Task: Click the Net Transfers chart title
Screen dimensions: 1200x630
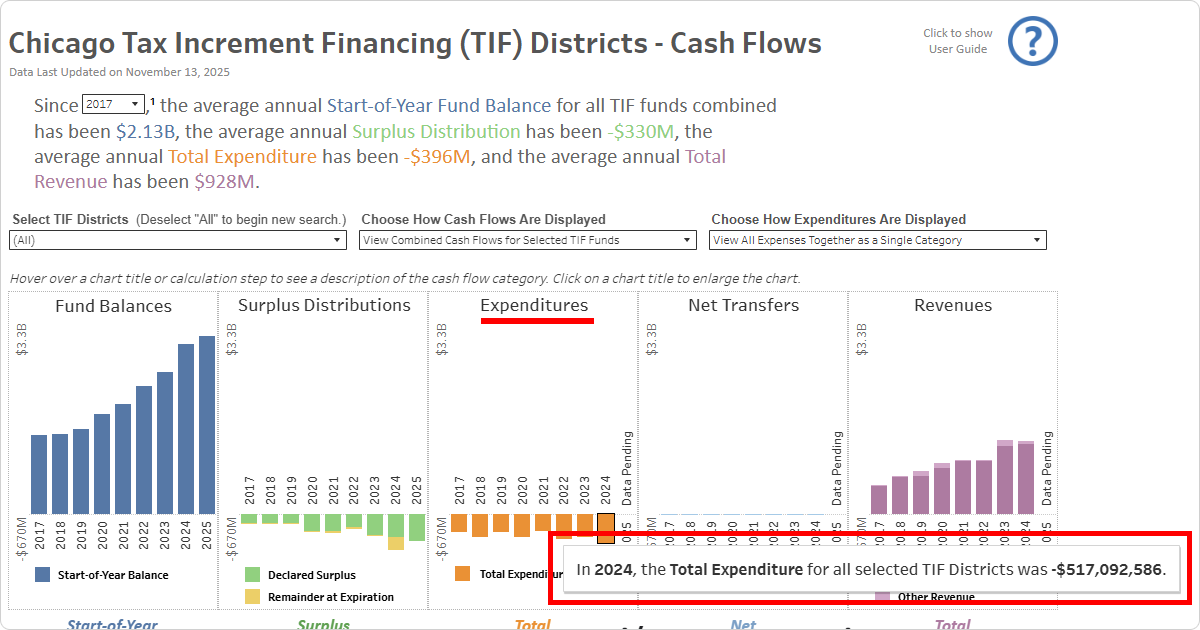Action: click(x=742, y=305)
